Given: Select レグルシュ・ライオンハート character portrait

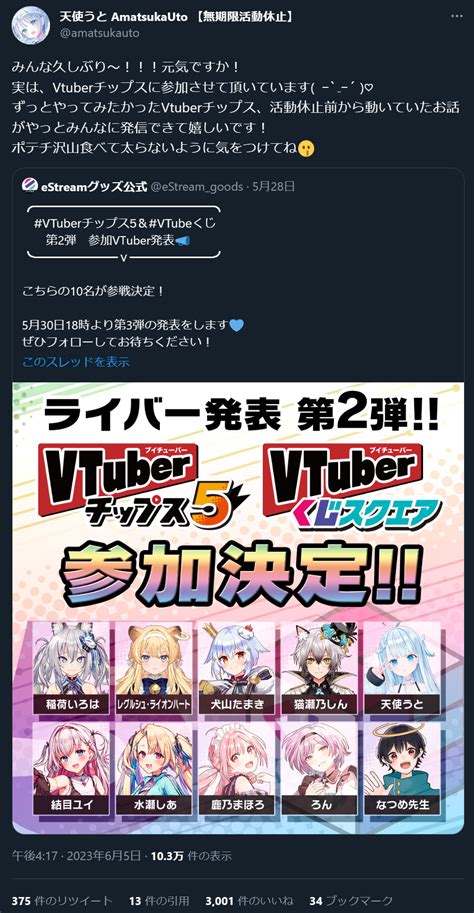Looking at the screenshot, I should point(154,668).
